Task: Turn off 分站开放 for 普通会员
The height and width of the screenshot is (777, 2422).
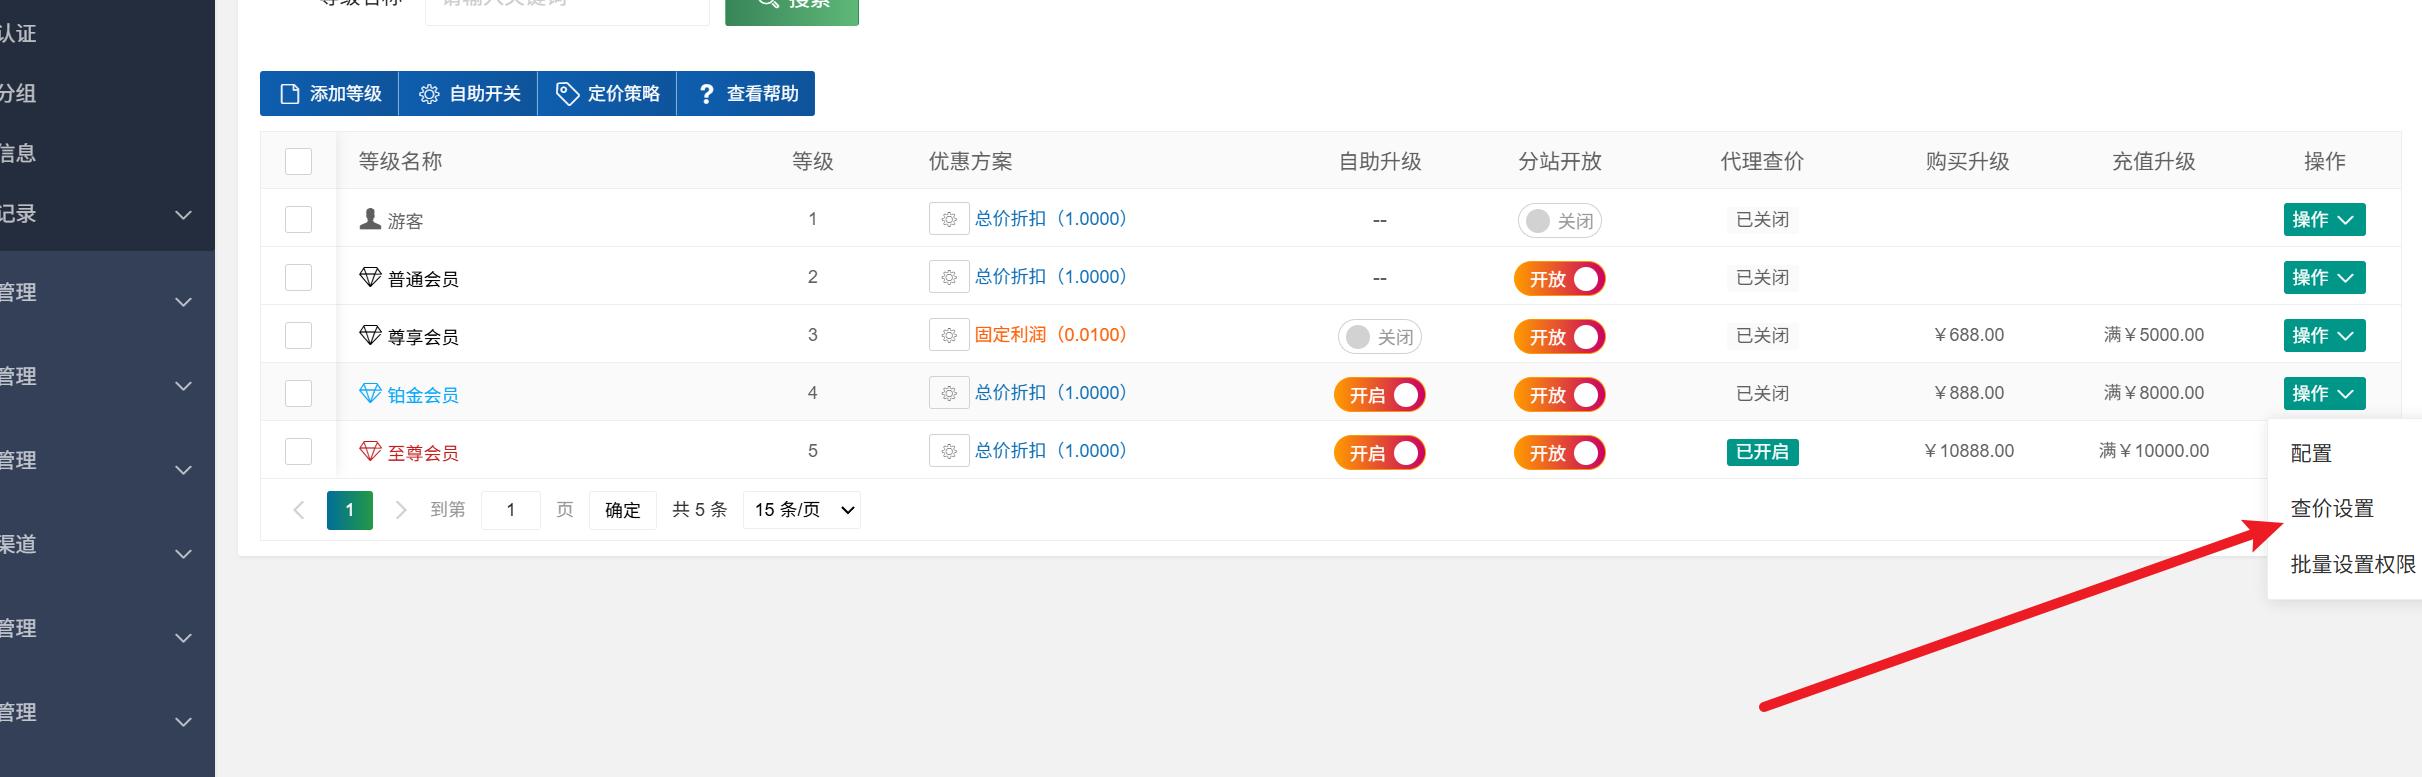Action: (1560, 278)
